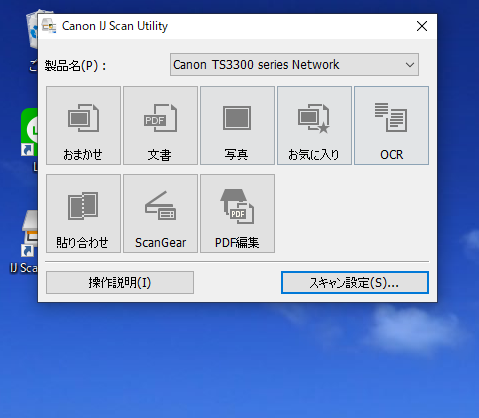Select the IJ Scan desktop shortcut
The height and width of the screenshot is (418, 479).
coord(24,242)
